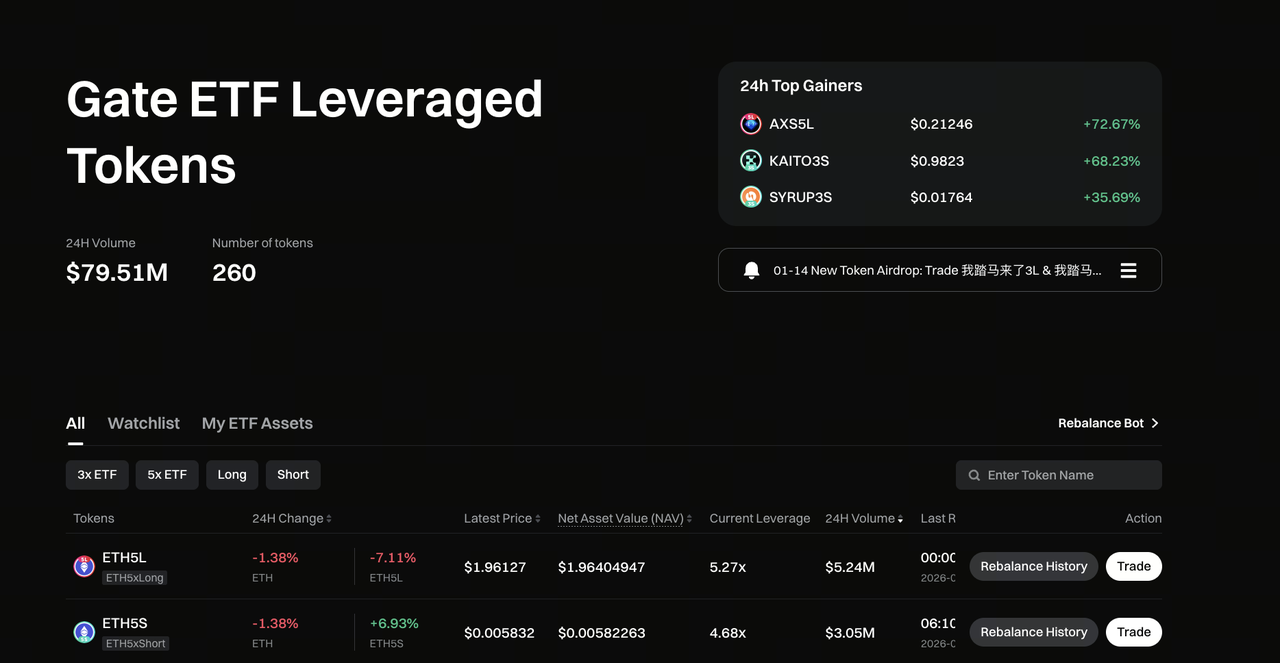The height and width of the screenshot is (663, 1280).
Task: Click the $0.00582263 NAV value
Action: click(602, 633)
